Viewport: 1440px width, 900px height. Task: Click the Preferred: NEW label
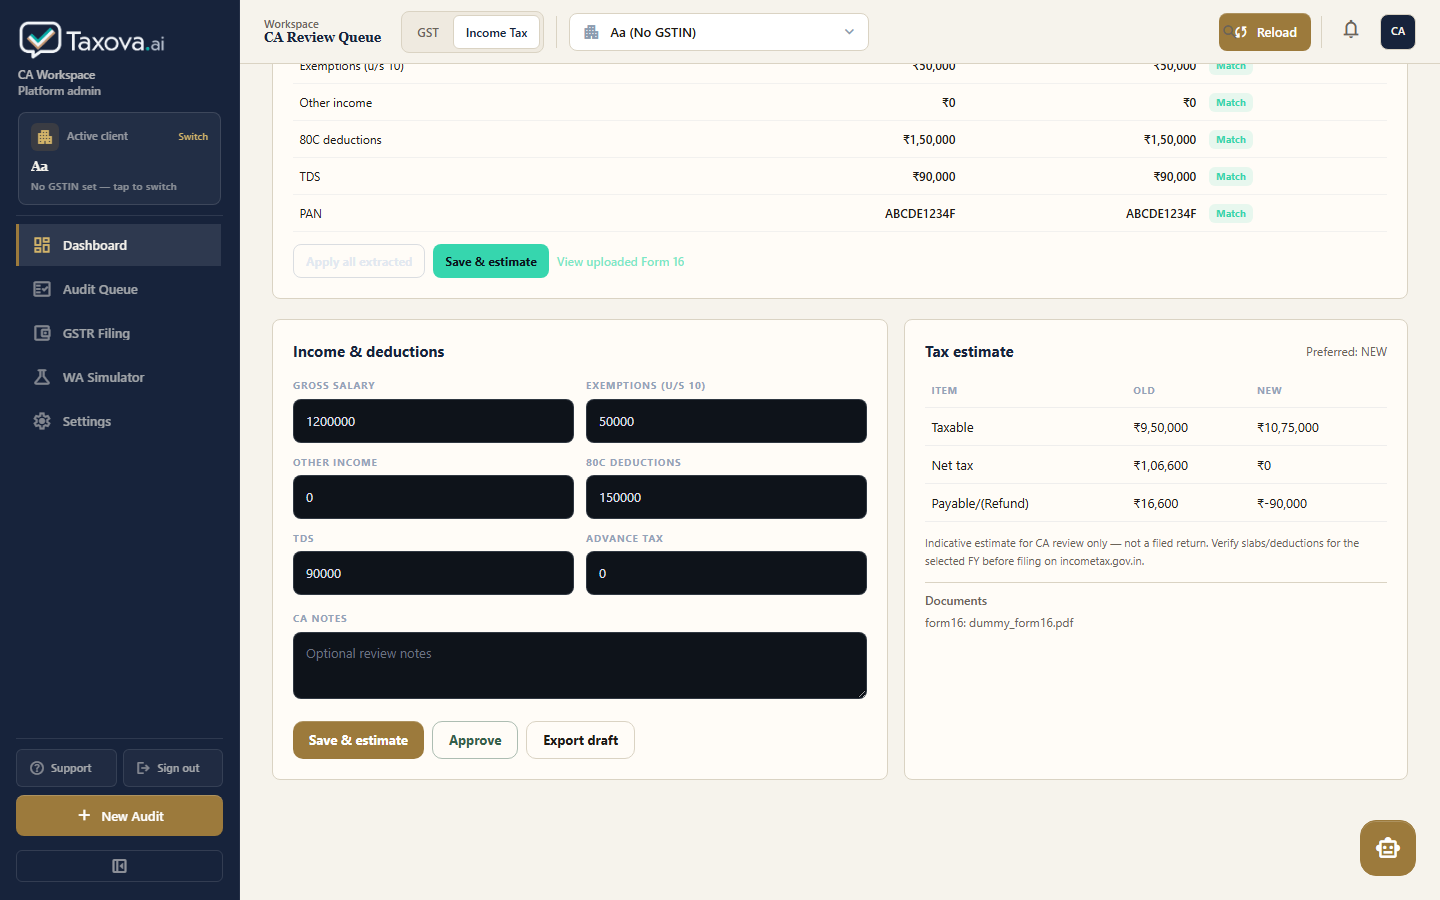[1346, 352]
